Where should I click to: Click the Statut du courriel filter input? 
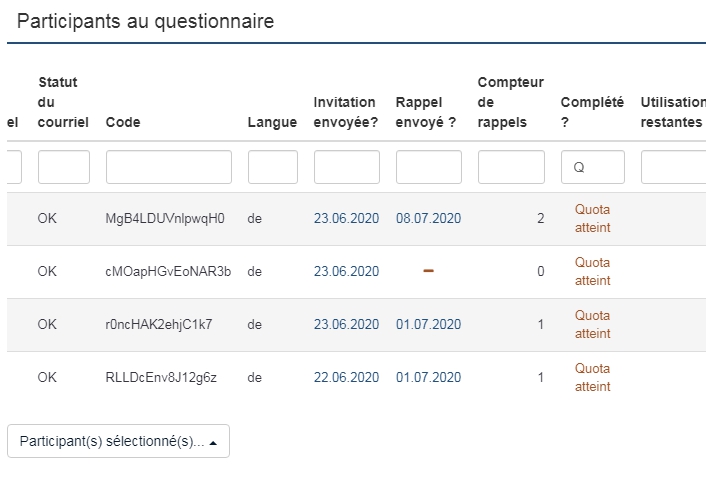point(64,167)
